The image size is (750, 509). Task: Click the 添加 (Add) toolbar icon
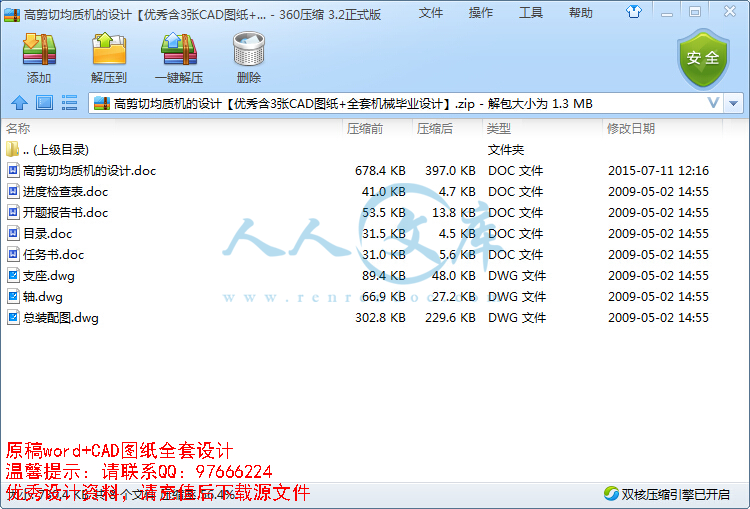[39, 49]
